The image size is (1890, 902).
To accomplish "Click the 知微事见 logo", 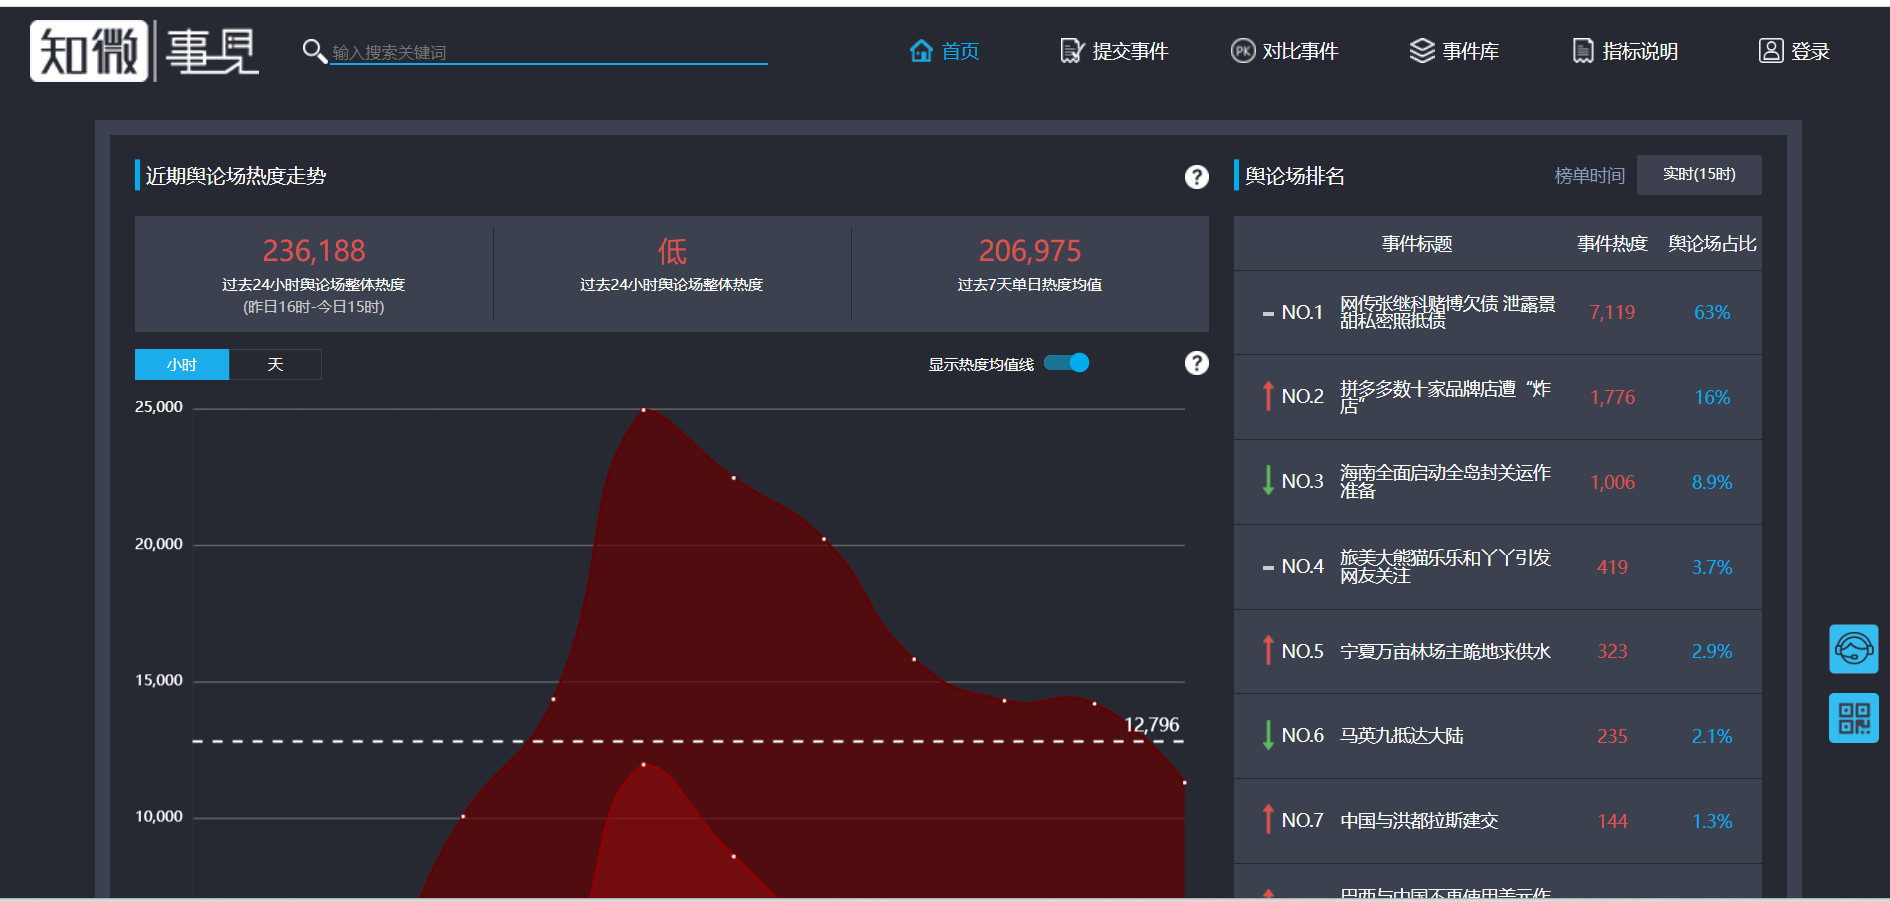I will (x=144, y=51).
